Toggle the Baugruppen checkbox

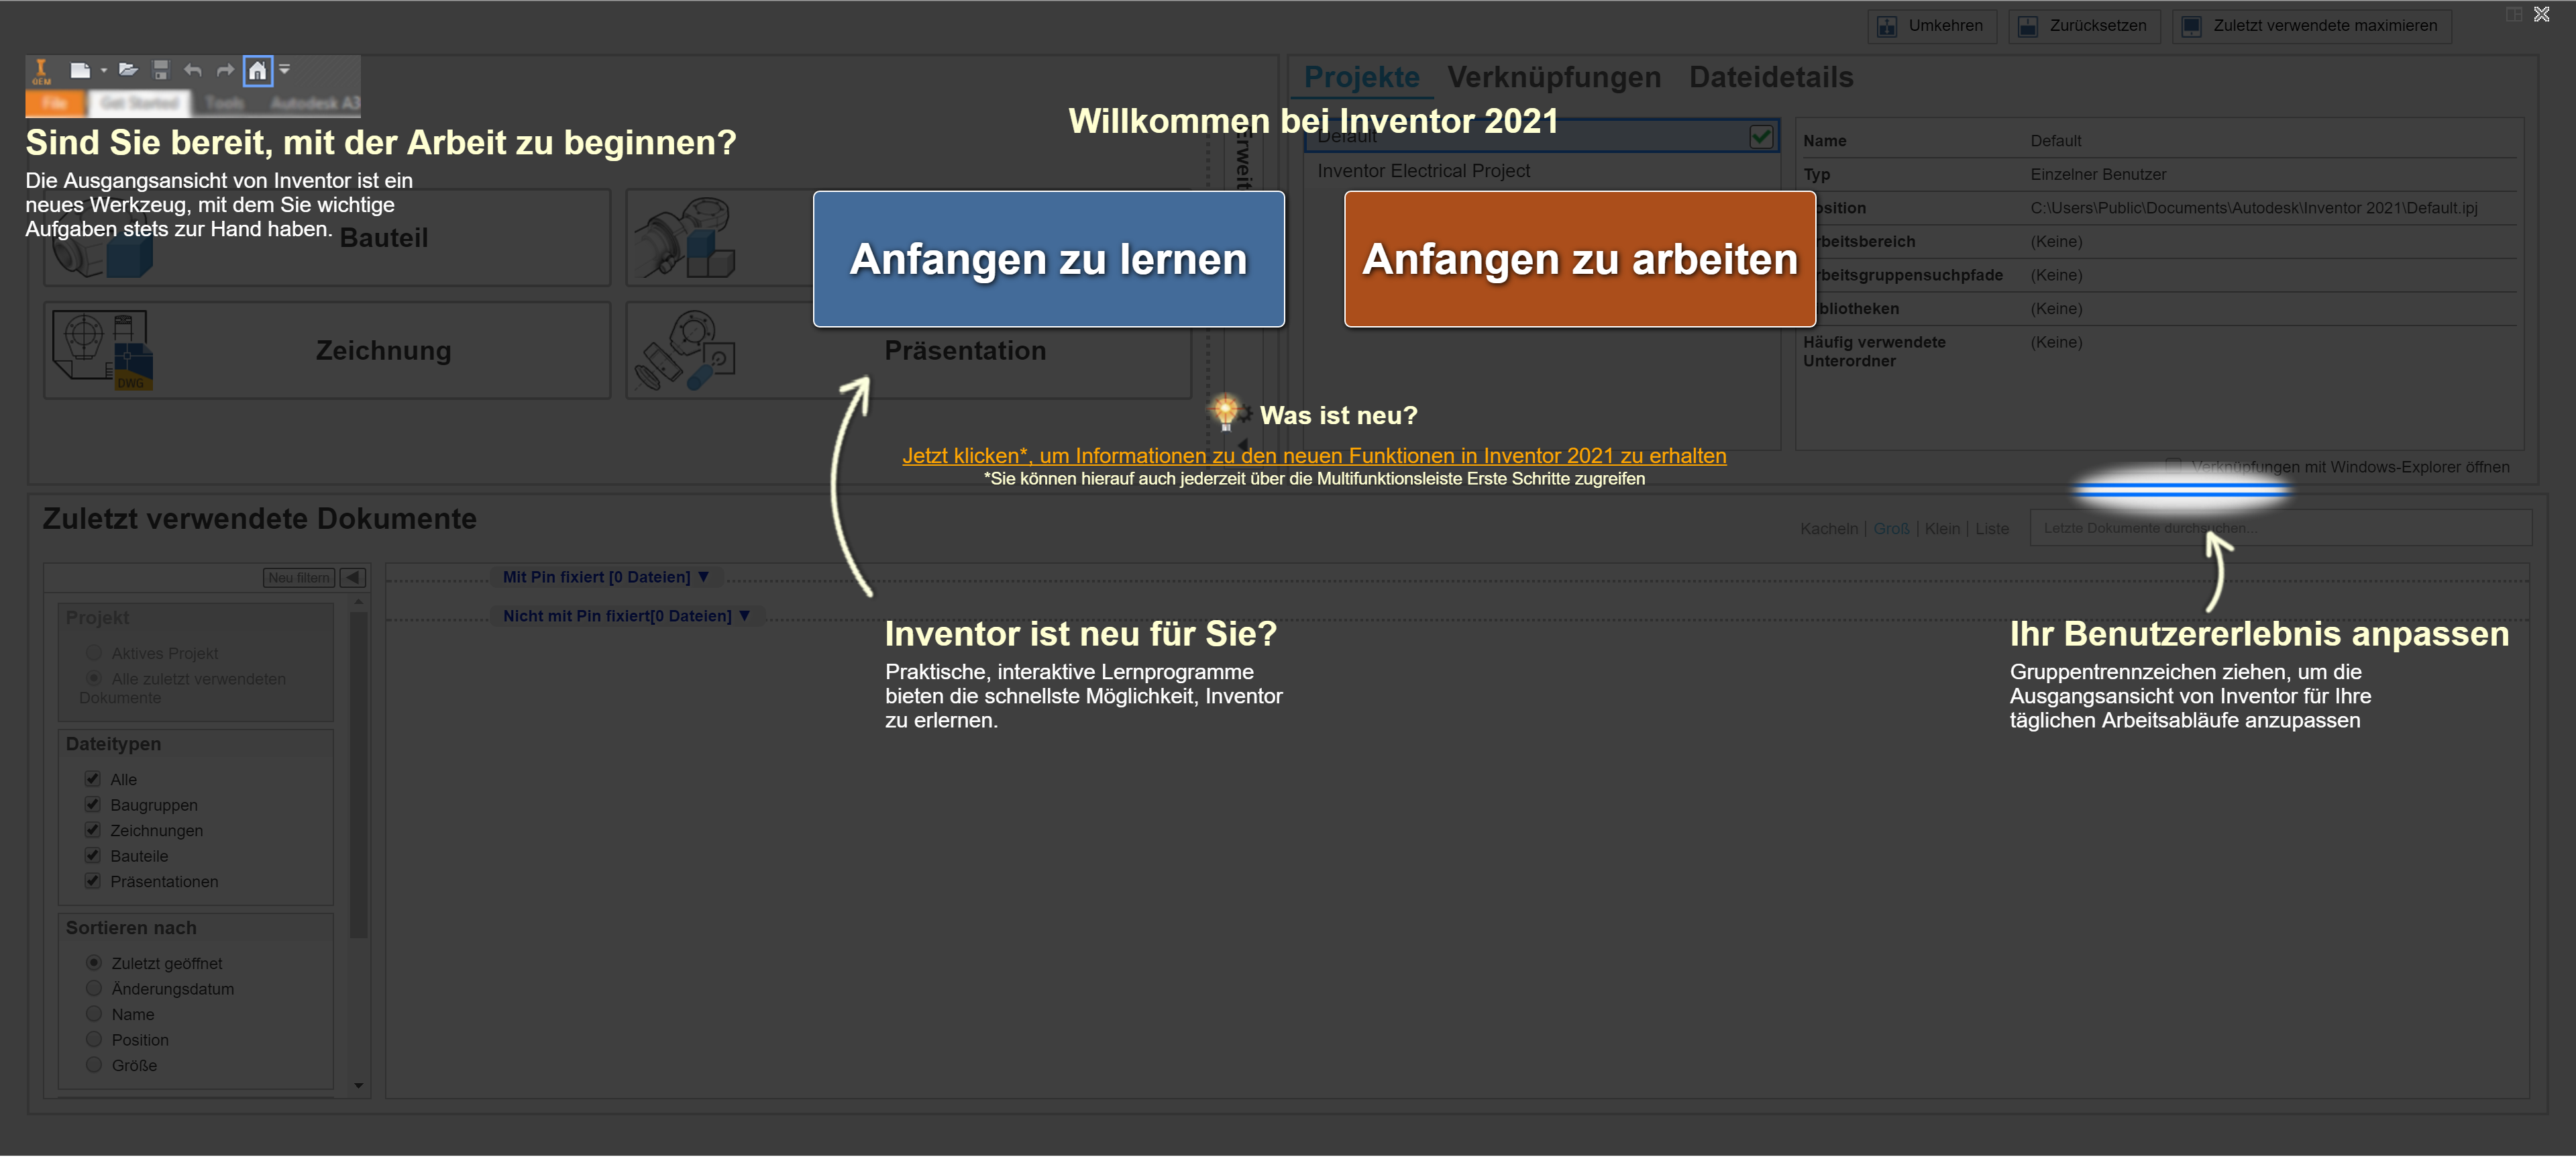click(93, 805)
